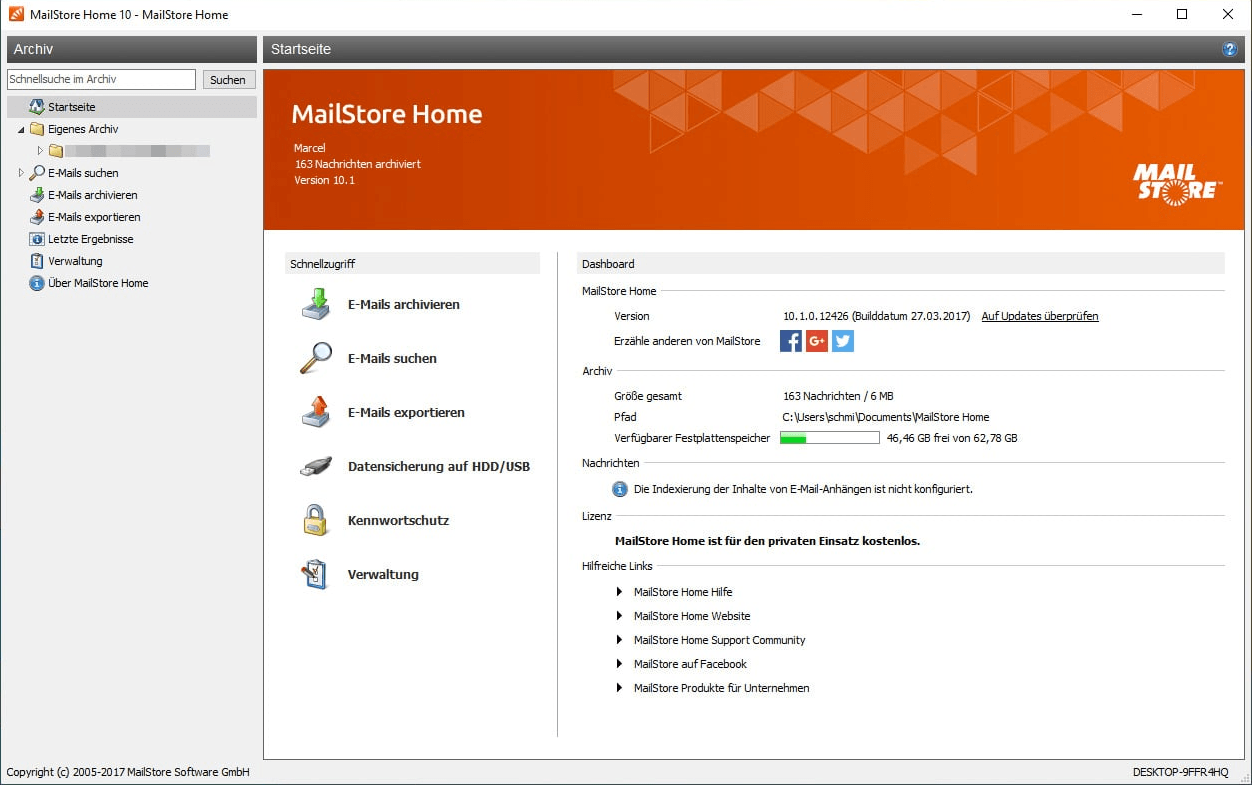1252x785 pixels.
Task: Click the padlock Kennwortschutz icon
Action: (316, 520)
